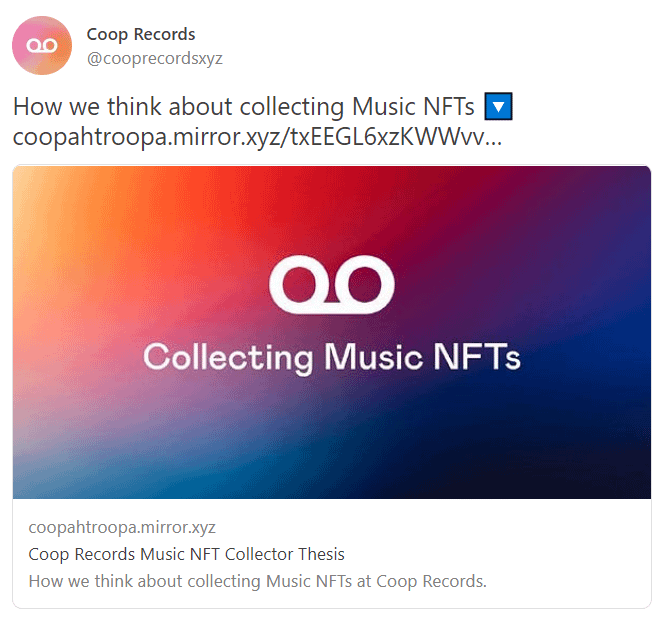This screenshot has width=667, height=625.
Task: Open the @cooprecordsxyz handle
Action: click(x=155, y=58)
